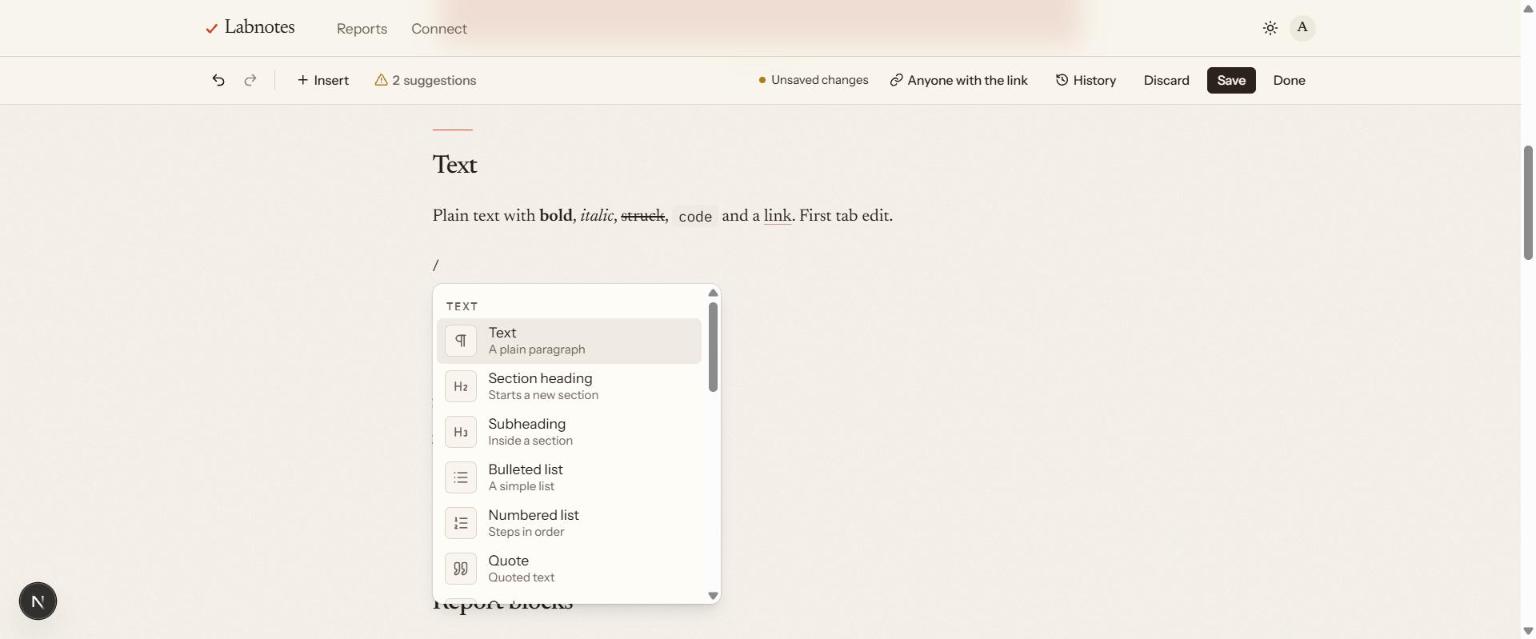The image size is (1536, 639).
Task: Insert a Subheading block
Action: [569, 432]
